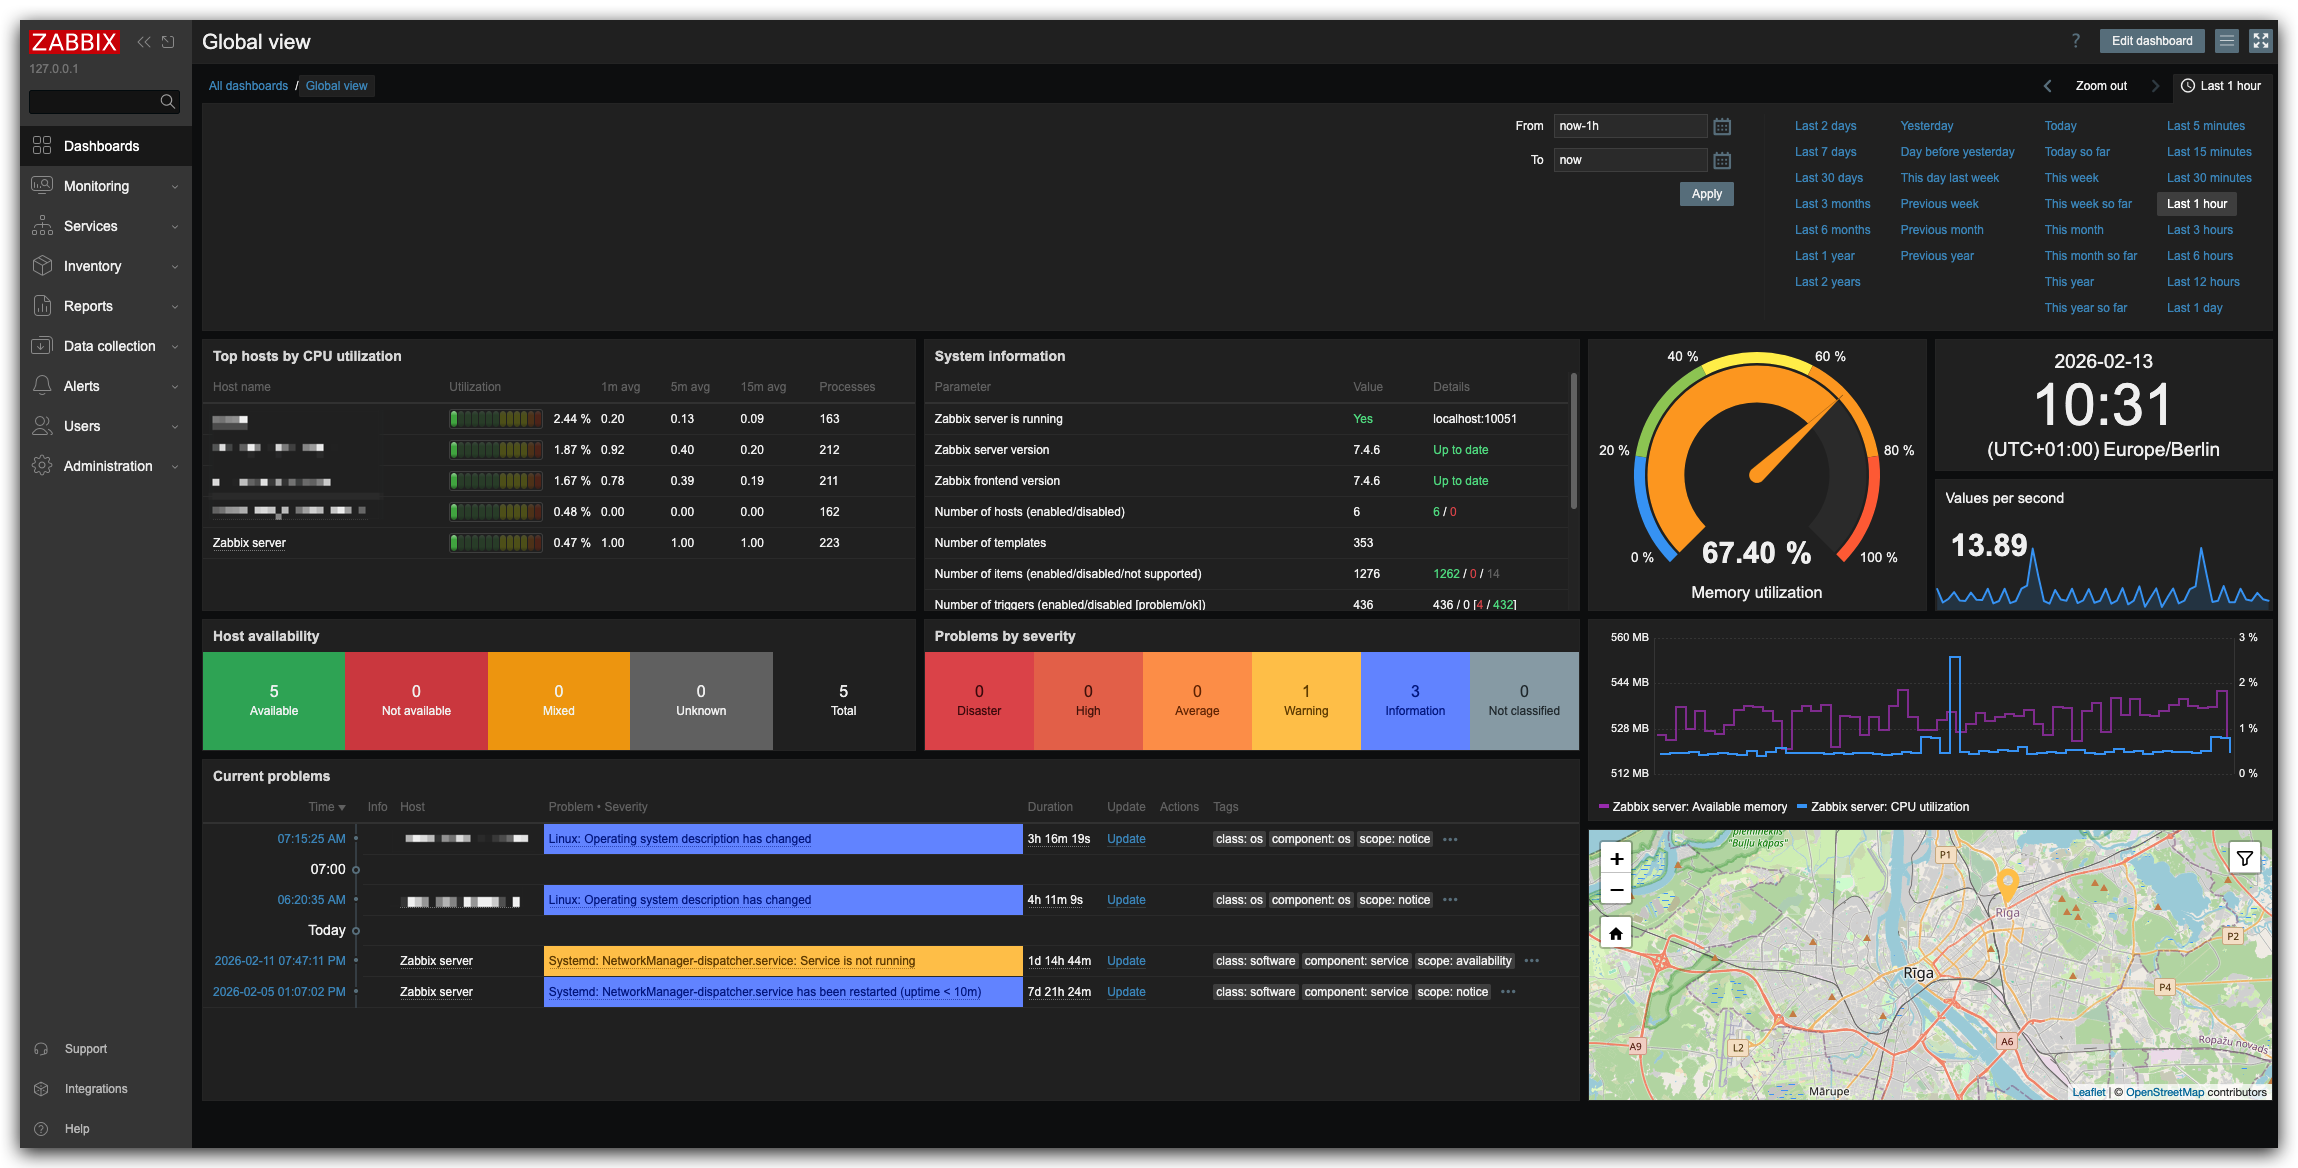The width and height of the screenshot is (2298, 1168).
Task: Click the To date input field
Action: coord(1630,160)
